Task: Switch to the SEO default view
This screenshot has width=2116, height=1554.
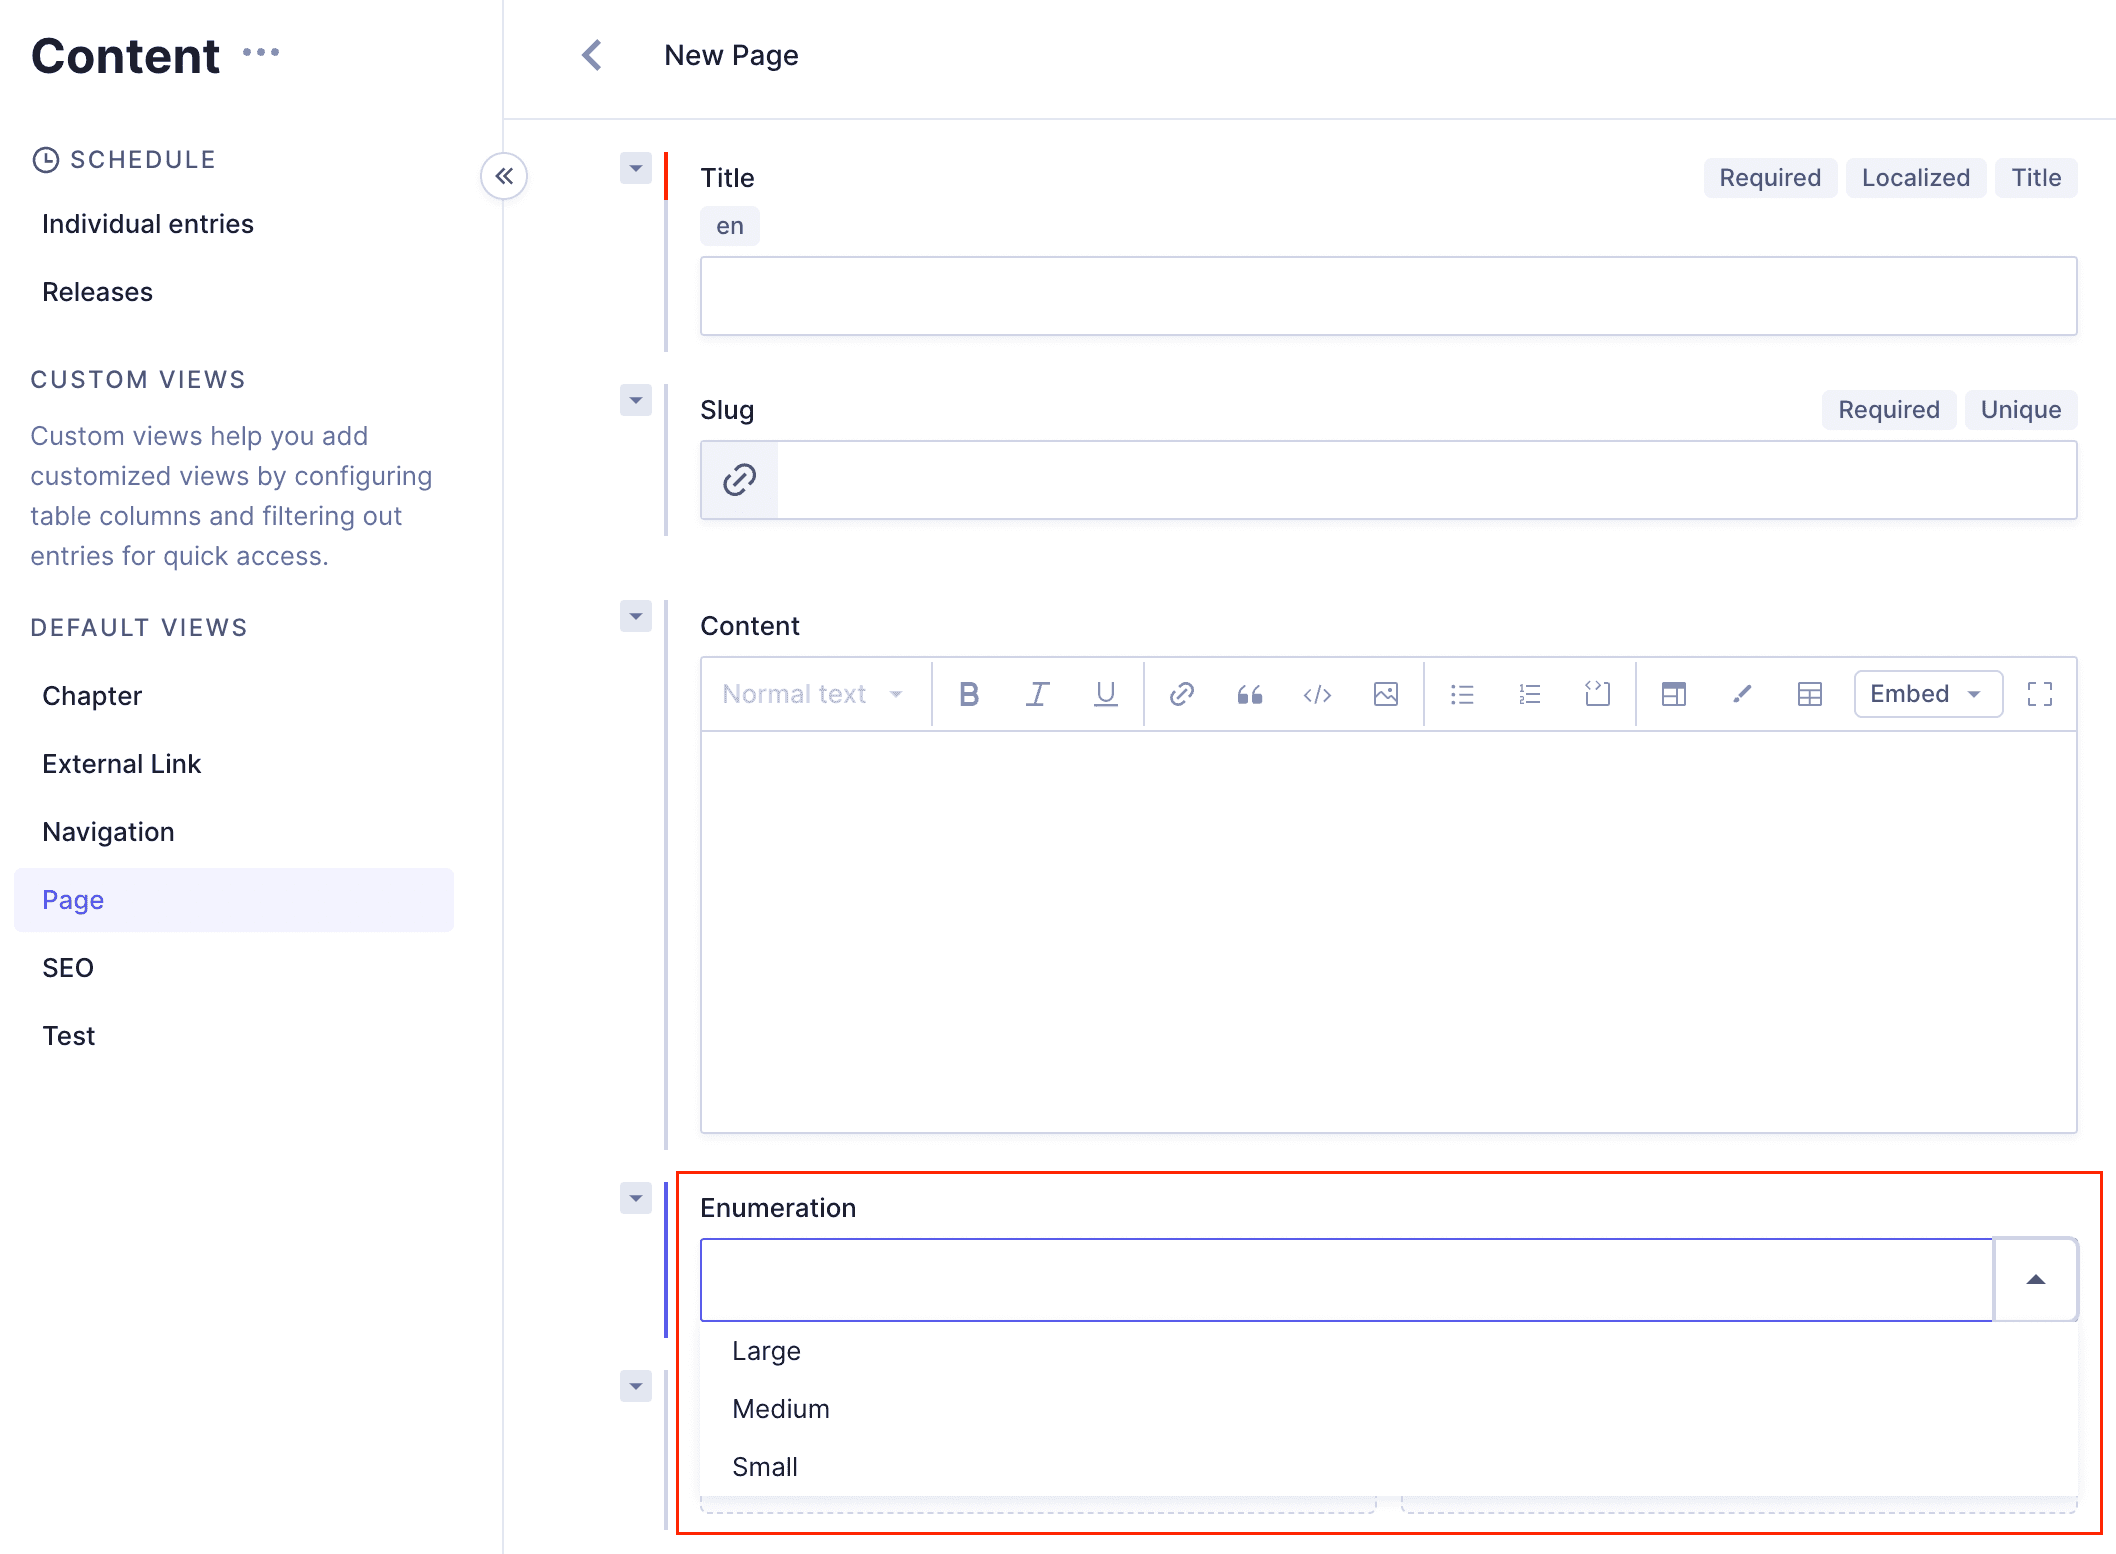Action: [x=67, y=967]
